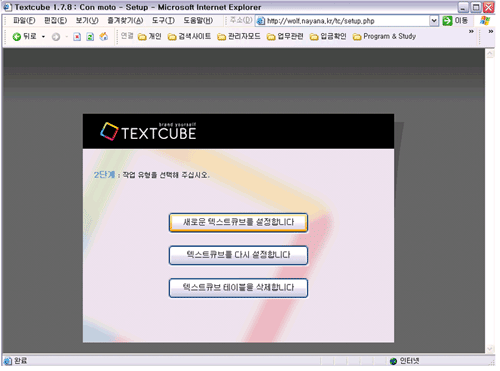Click the Forward arrow icon

[x=56, y=37]
